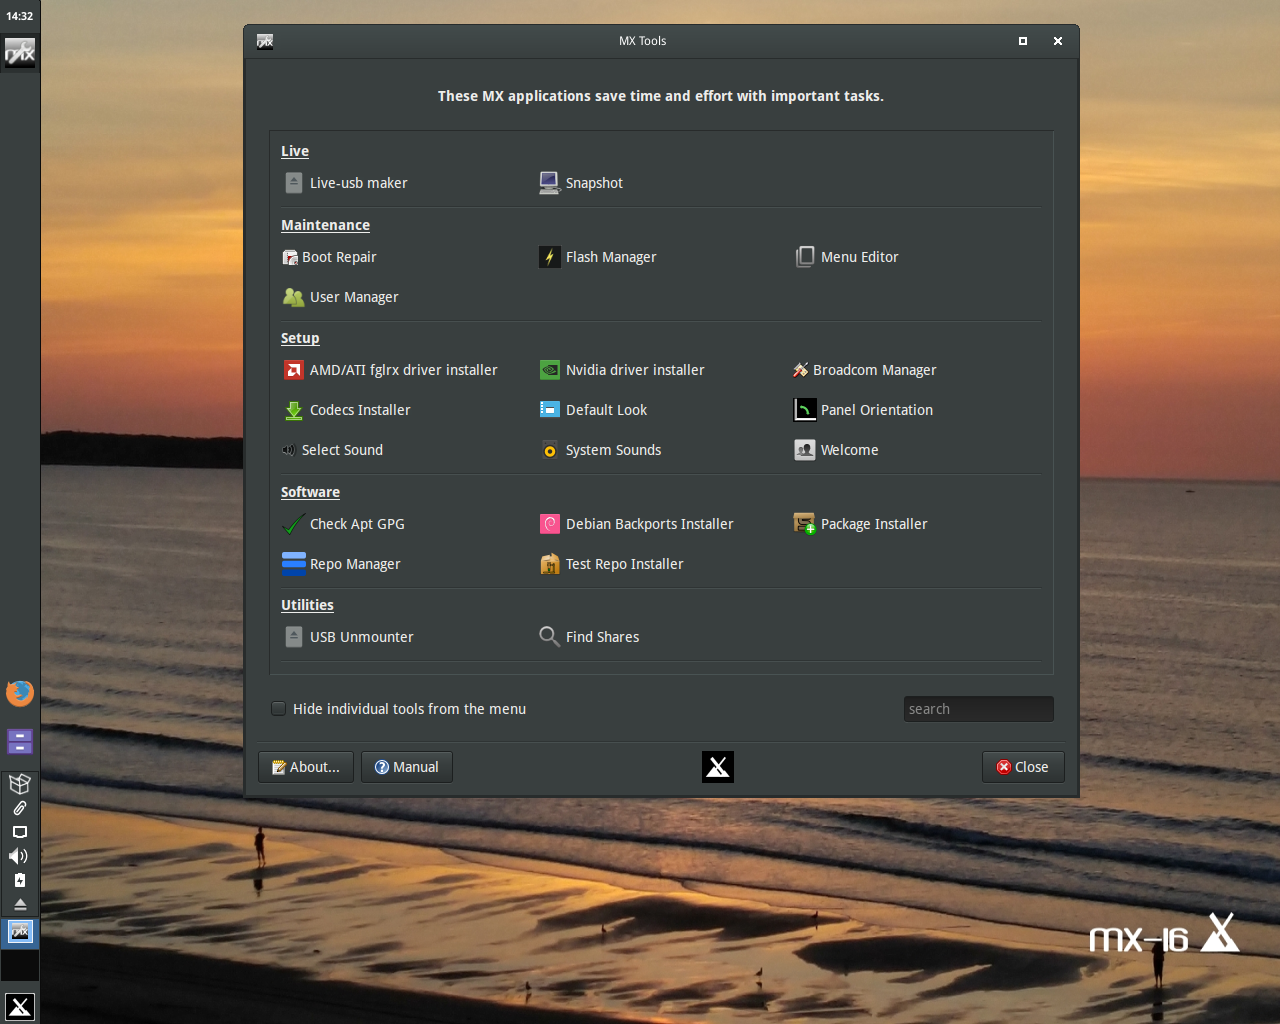Image resolution: width=1280 pixels, height=1024 pixels.
Task: Launch Package Installer
Action: pyautogui.click(x=861, y=524)
